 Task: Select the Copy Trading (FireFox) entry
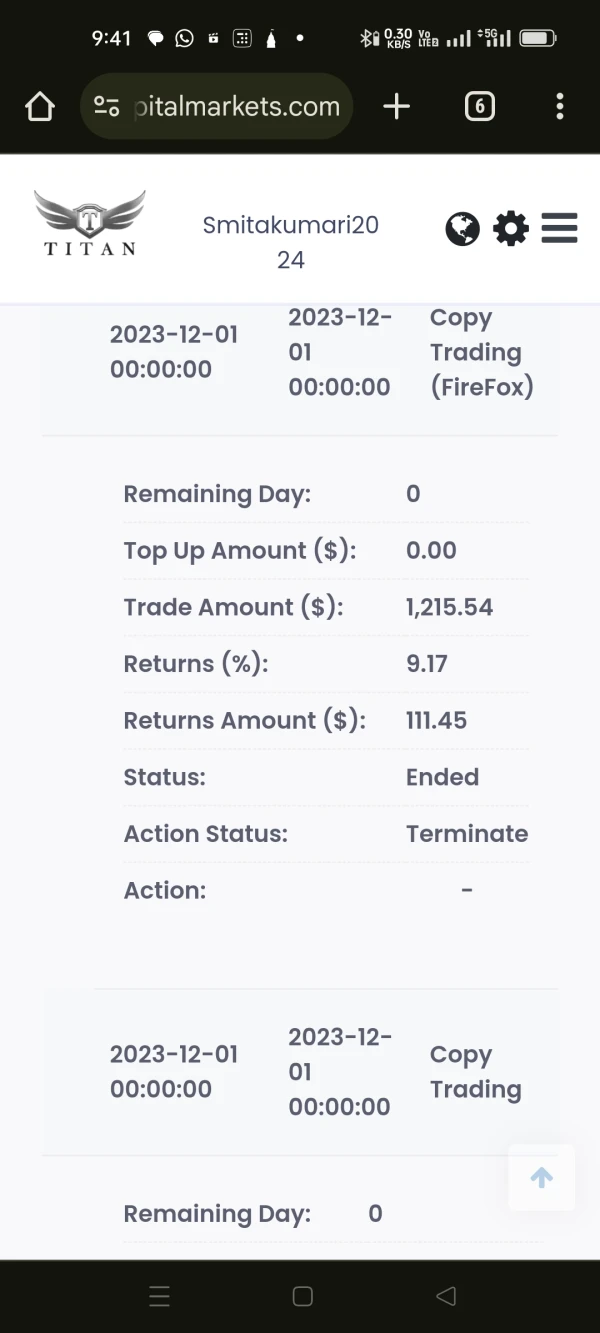pos(481,352)
